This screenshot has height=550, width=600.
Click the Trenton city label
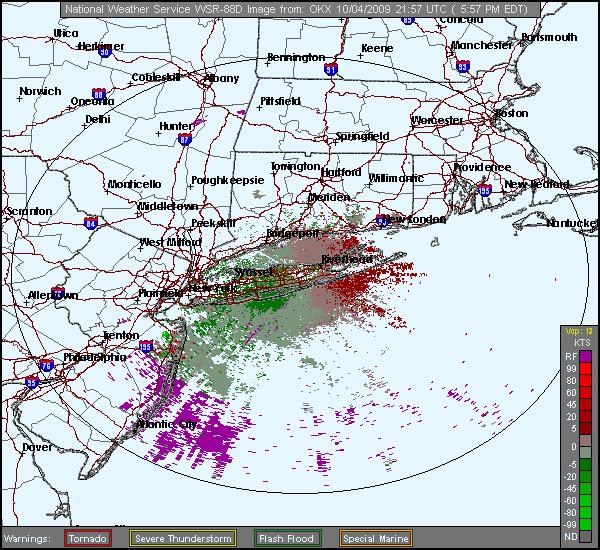pos(121,336)
